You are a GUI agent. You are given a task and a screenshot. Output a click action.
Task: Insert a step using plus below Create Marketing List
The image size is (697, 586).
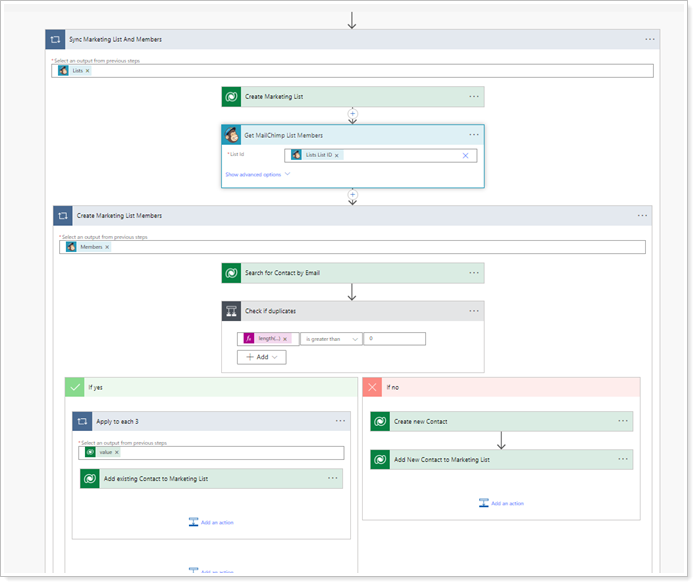coord(352,113)
